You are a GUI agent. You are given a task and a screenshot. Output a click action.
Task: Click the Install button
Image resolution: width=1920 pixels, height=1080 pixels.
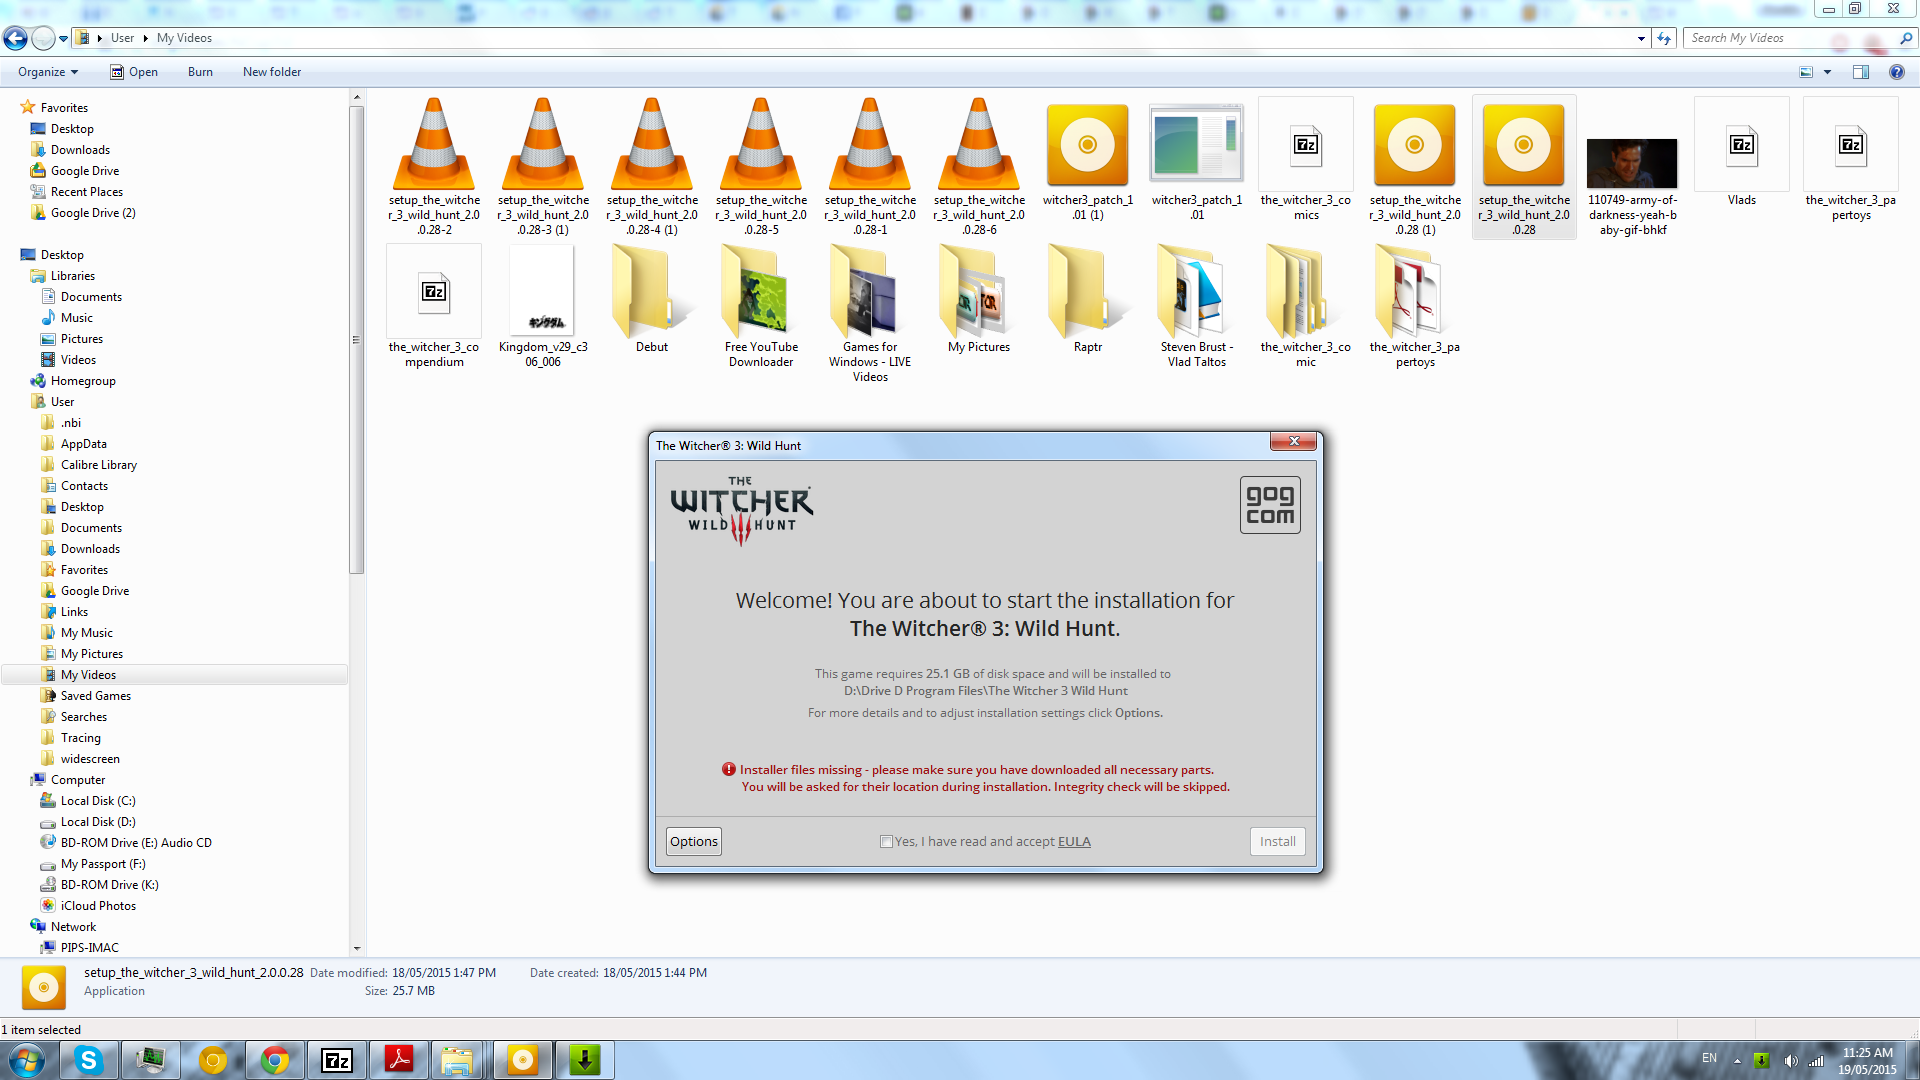[1277, 842]
